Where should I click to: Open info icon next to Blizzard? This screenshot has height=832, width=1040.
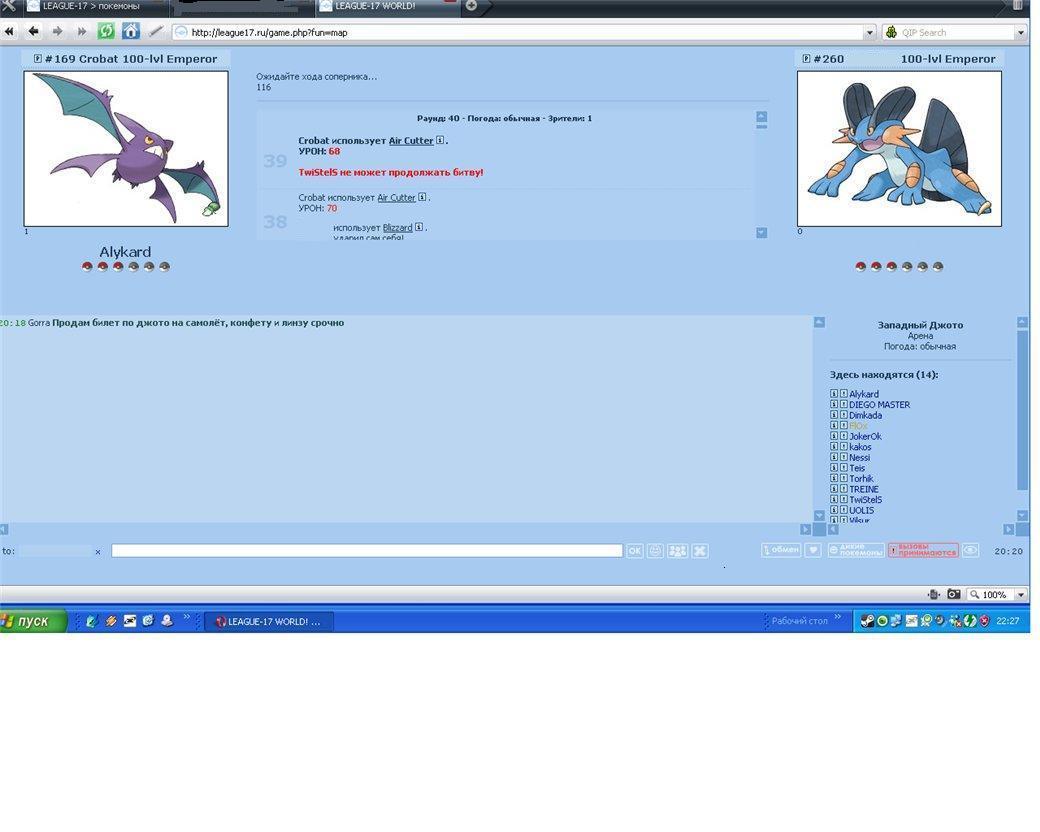[x=419, y=227]
